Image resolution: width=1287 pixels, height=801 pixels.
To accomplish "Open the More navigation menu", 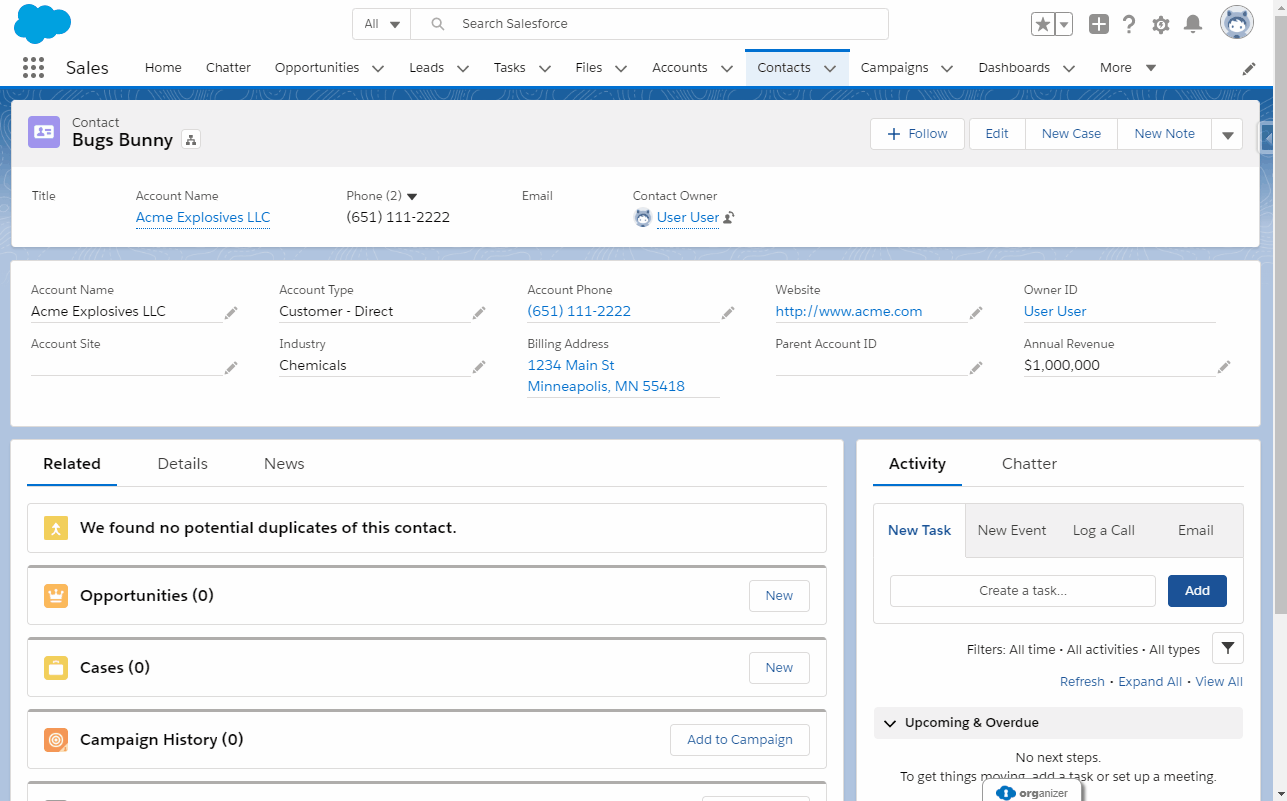I will click(1128, 68).
